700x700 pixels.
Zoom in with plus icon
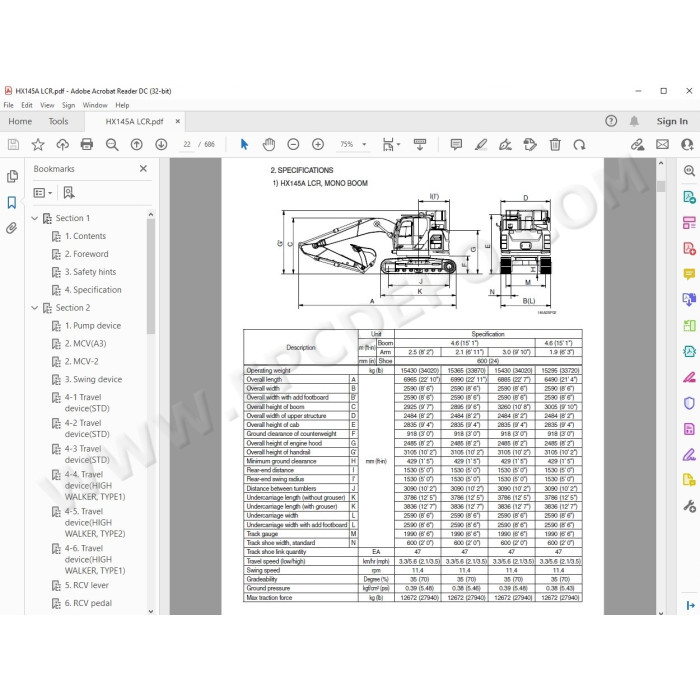pyautogui.click(x=318, y=144)
